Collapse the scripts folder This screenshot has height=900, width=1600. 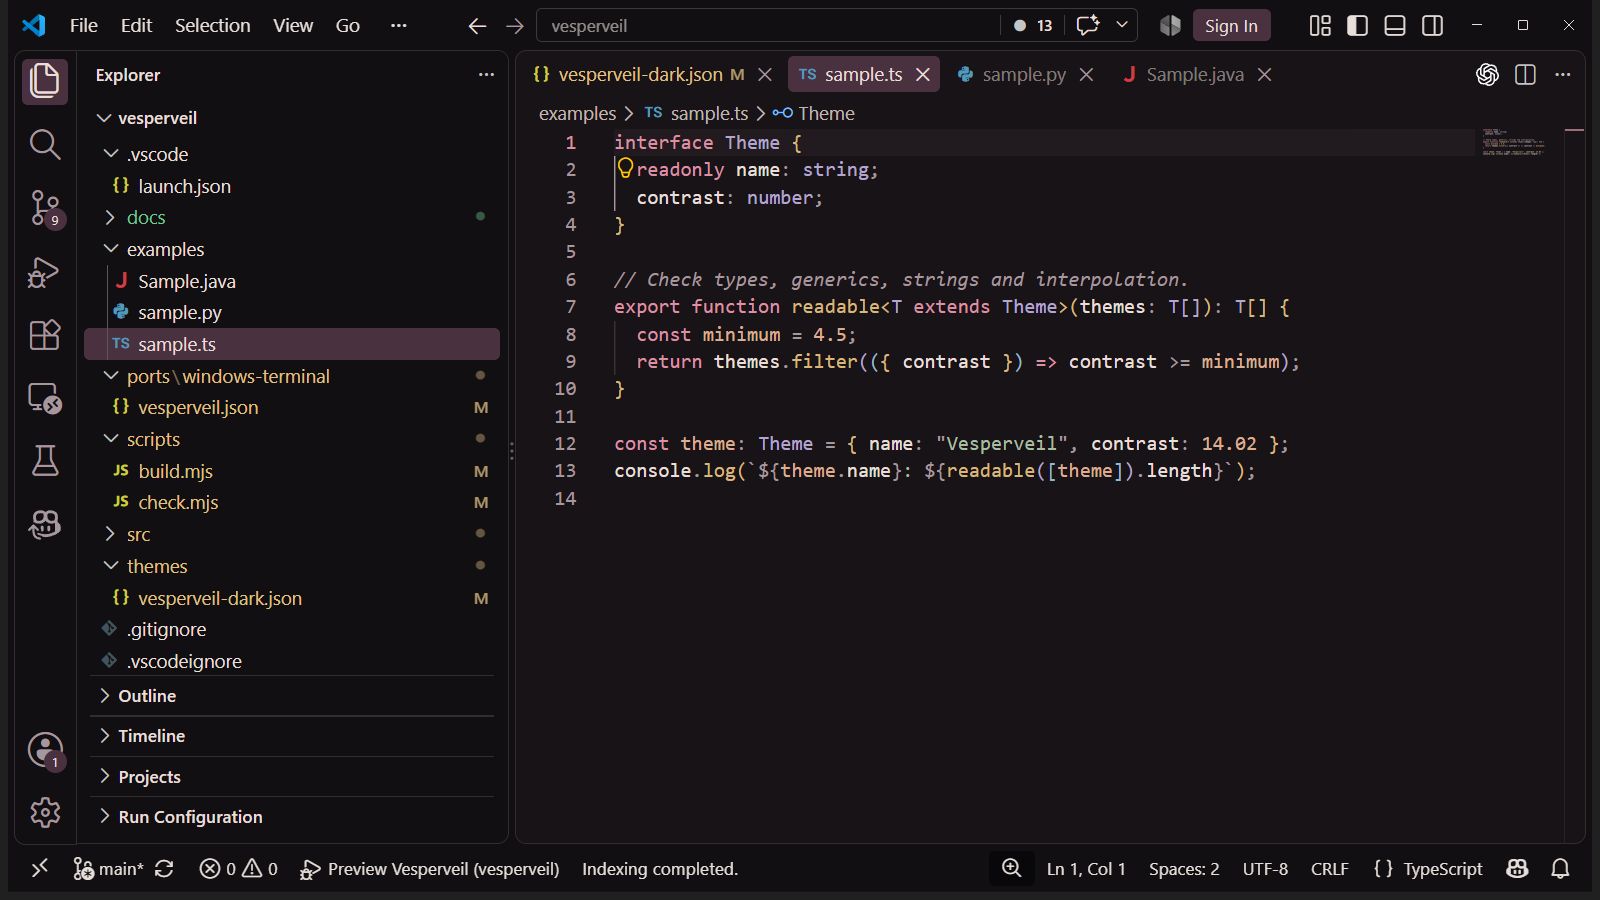pos(111,439)
